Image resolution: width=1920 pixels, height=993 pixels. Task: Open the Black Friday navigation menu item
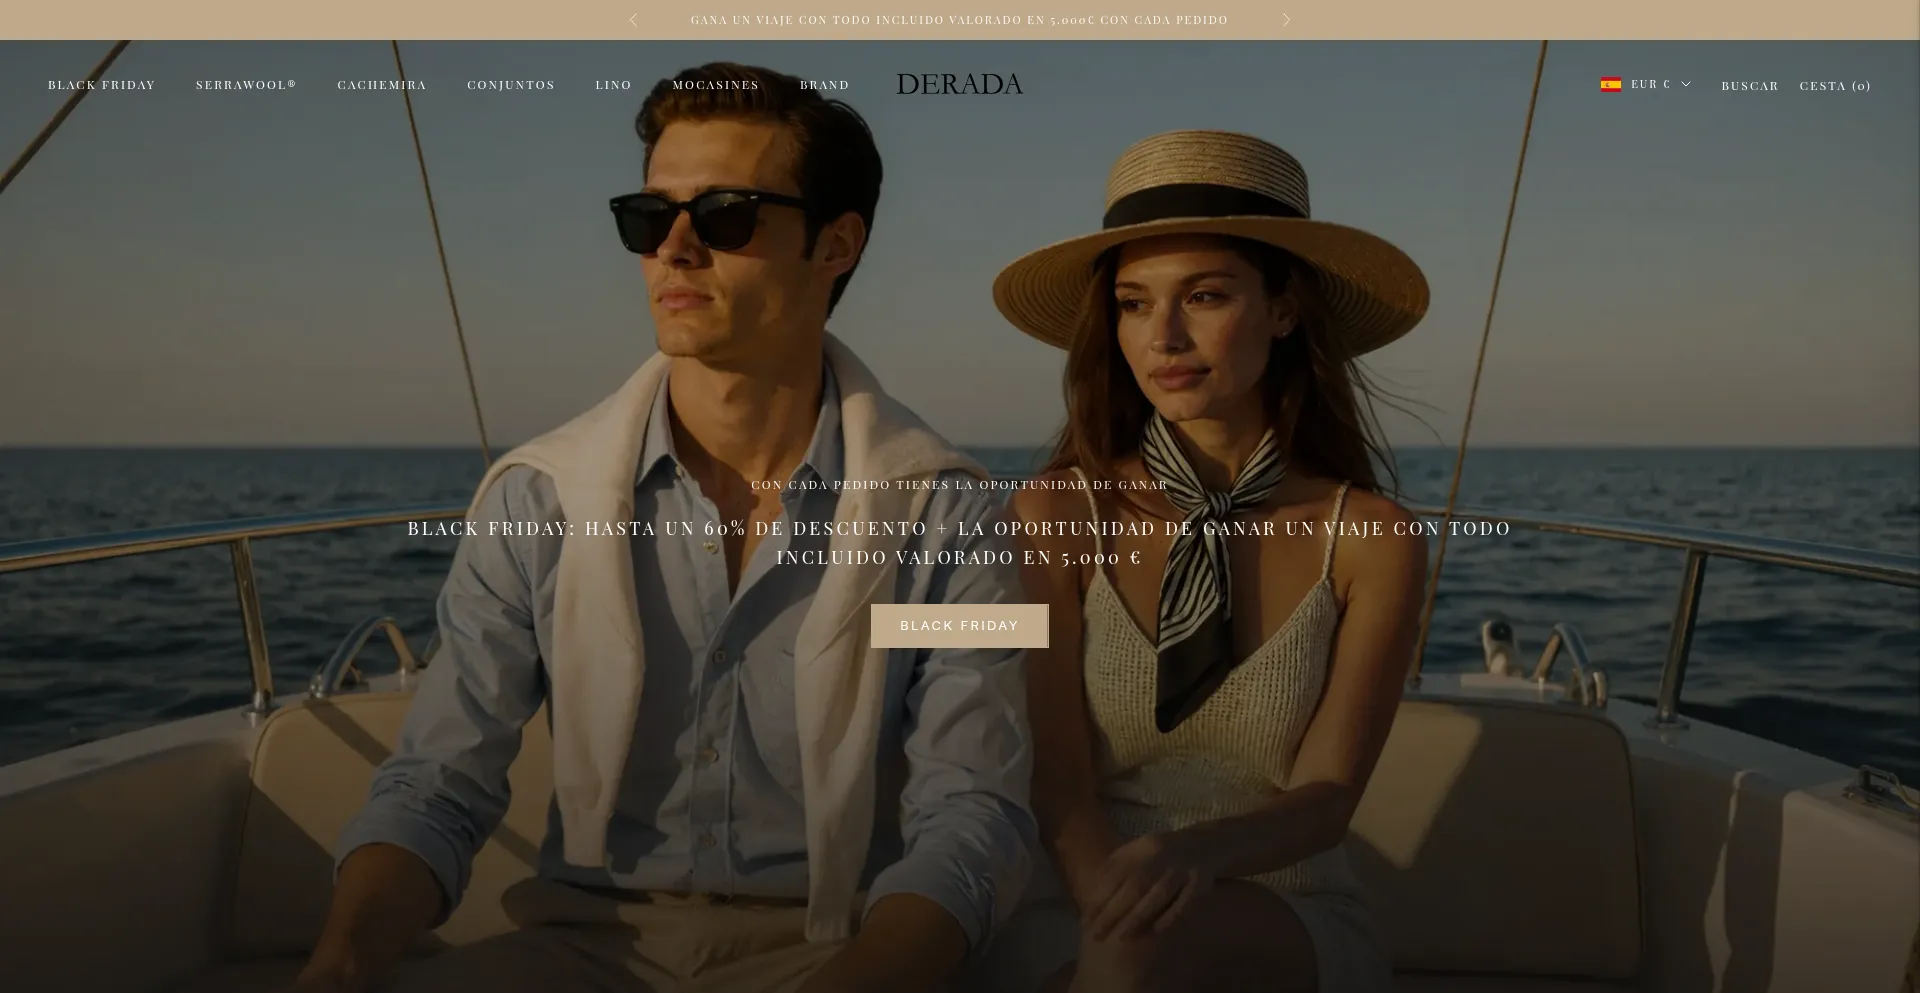pos(102,85)
